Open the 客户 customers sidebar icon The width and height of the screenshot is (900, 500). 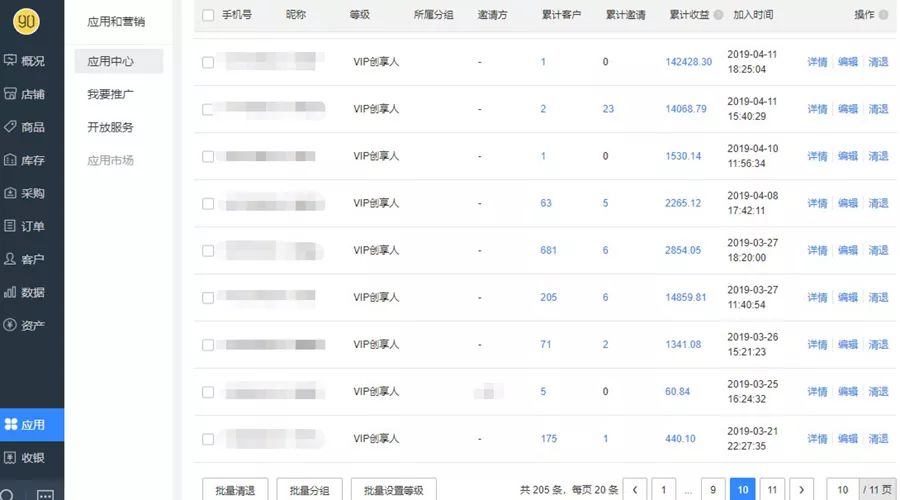pos(10,259)
